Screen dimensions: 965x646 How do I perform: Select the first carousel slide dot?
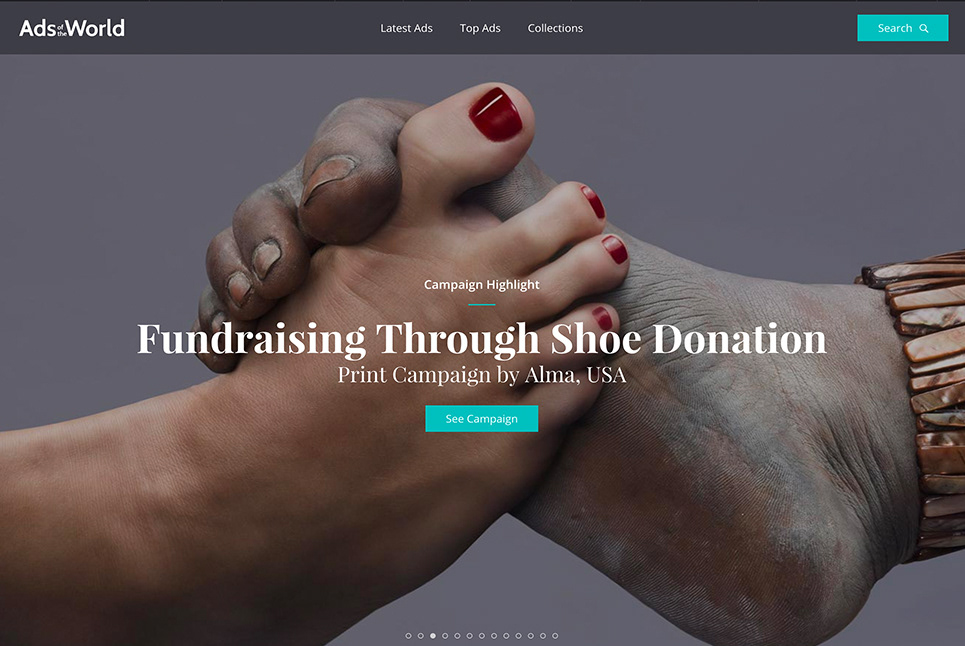coord(409,636)
